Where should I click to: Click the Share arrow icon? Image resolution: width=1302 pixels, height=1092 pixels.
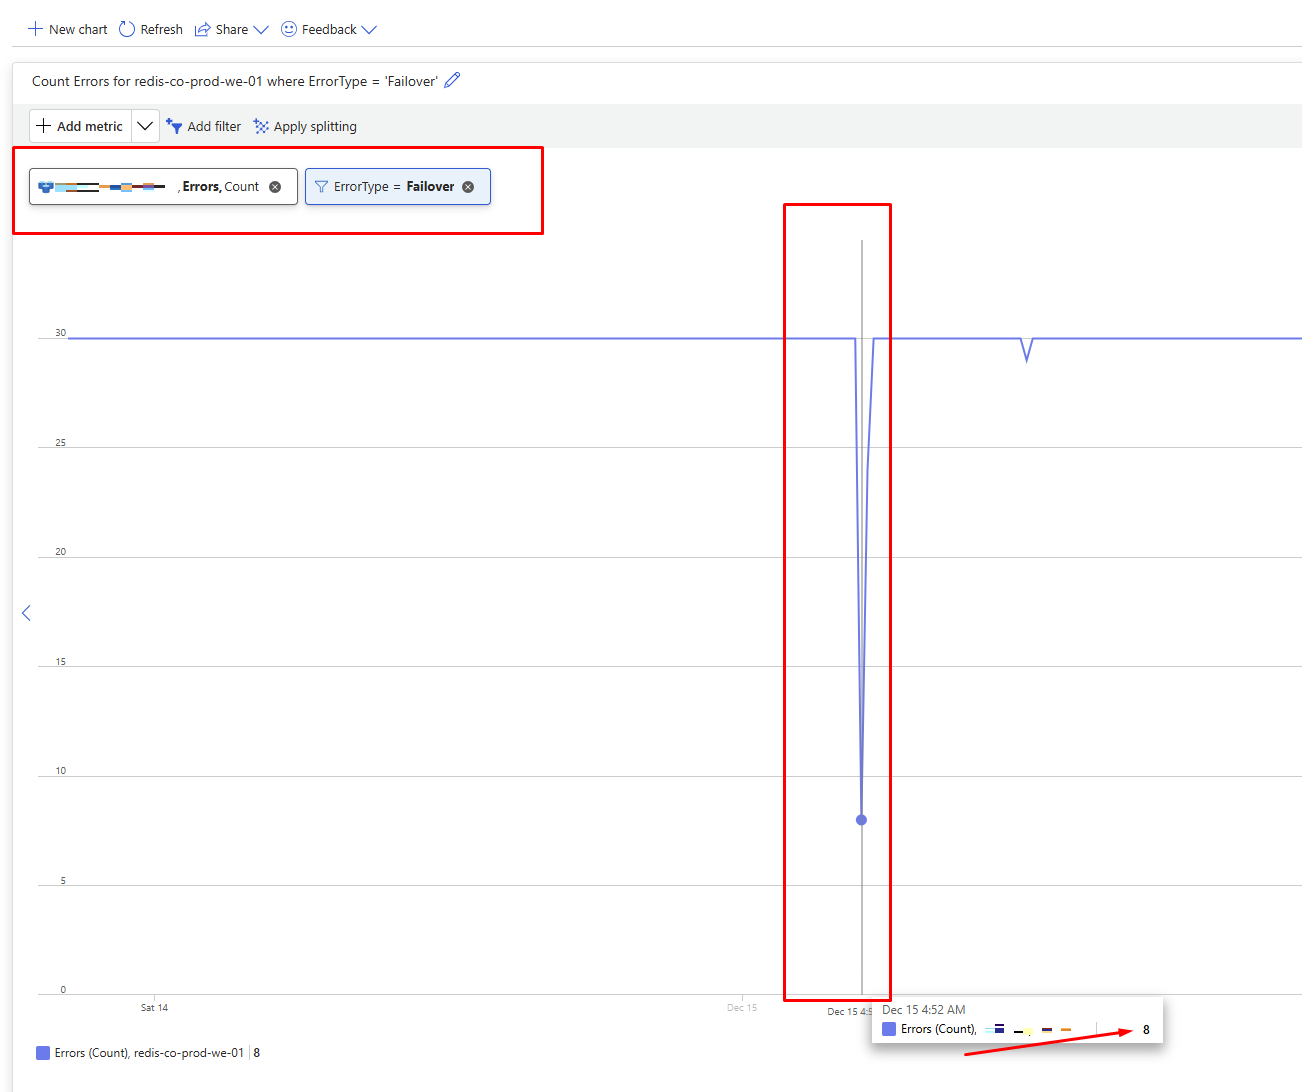click(202, 29)
